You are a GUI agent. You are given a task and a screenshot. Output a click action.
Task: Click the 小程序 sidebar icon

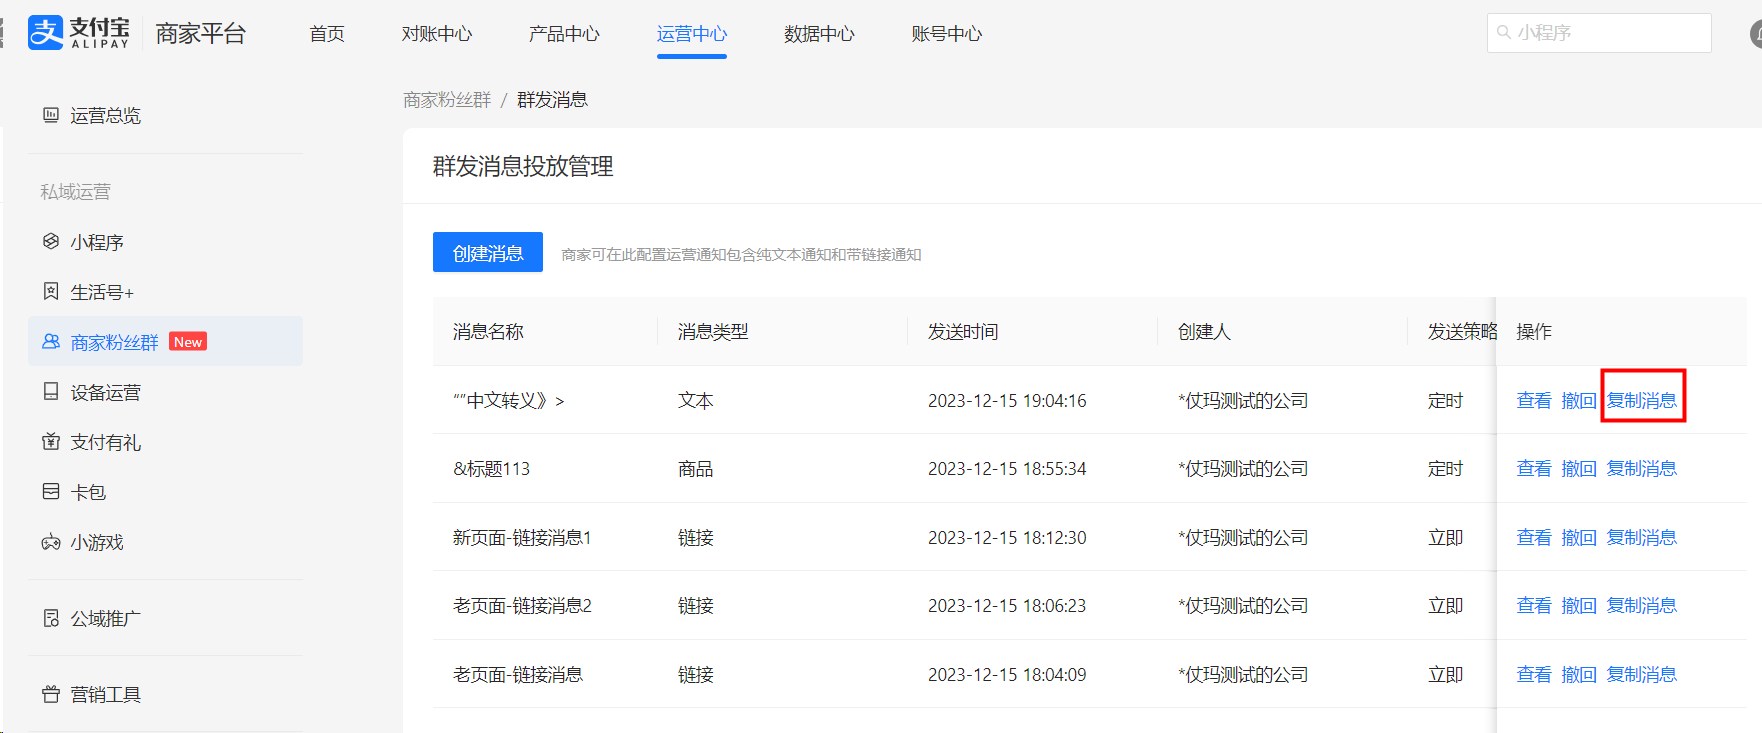coord(51,242)
